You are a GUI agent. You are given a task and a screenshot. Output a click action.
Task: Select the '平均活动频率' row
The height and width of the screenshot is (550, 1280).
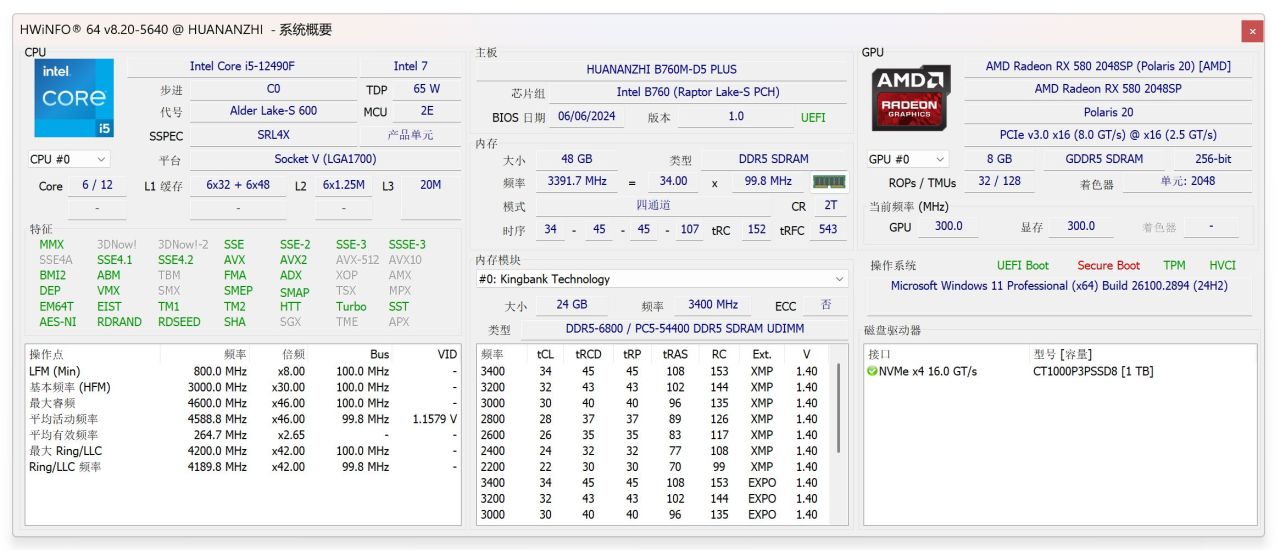coord(243,419)
